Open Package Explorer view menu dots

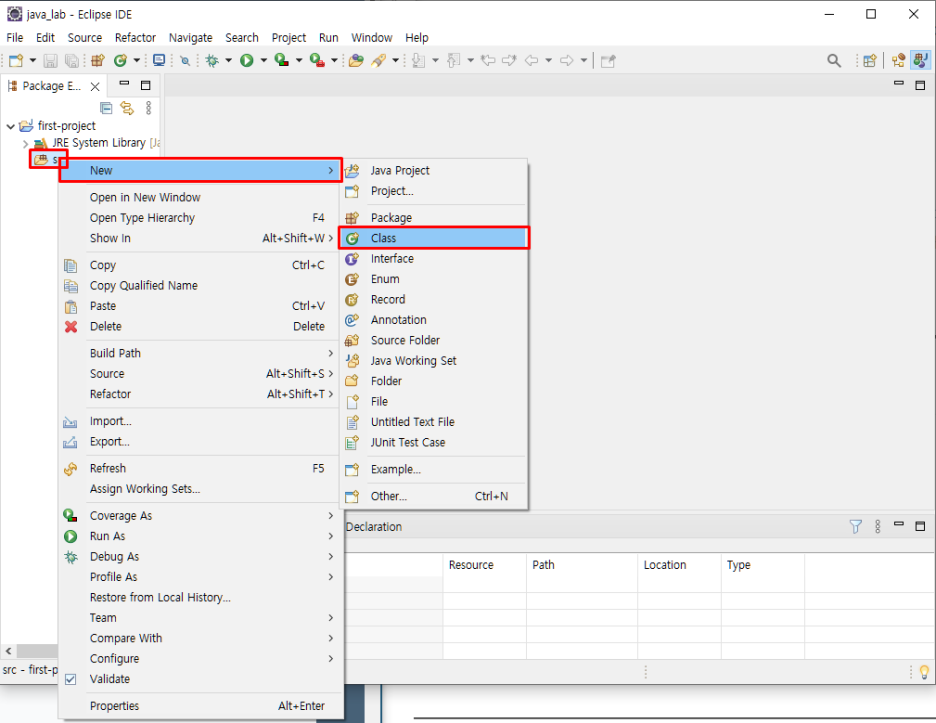(x=149, y=108)
